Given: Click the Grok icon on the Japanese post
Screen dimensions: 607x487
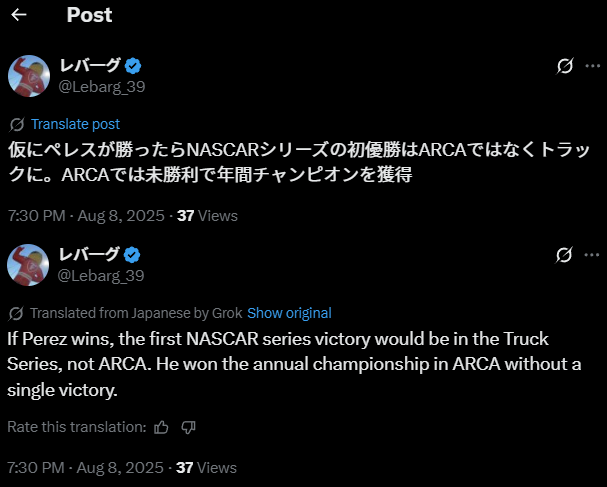Looking at the screenshot, I should (565, 66).
